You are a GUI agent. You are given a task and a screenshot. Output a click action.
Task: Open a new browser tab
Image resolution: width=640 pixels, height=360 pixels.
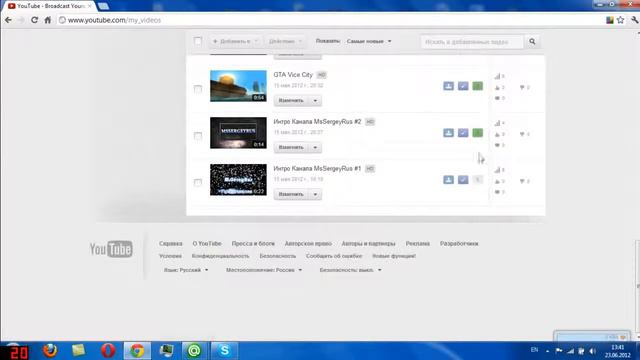pyautogui.click(x=103, y=6)
